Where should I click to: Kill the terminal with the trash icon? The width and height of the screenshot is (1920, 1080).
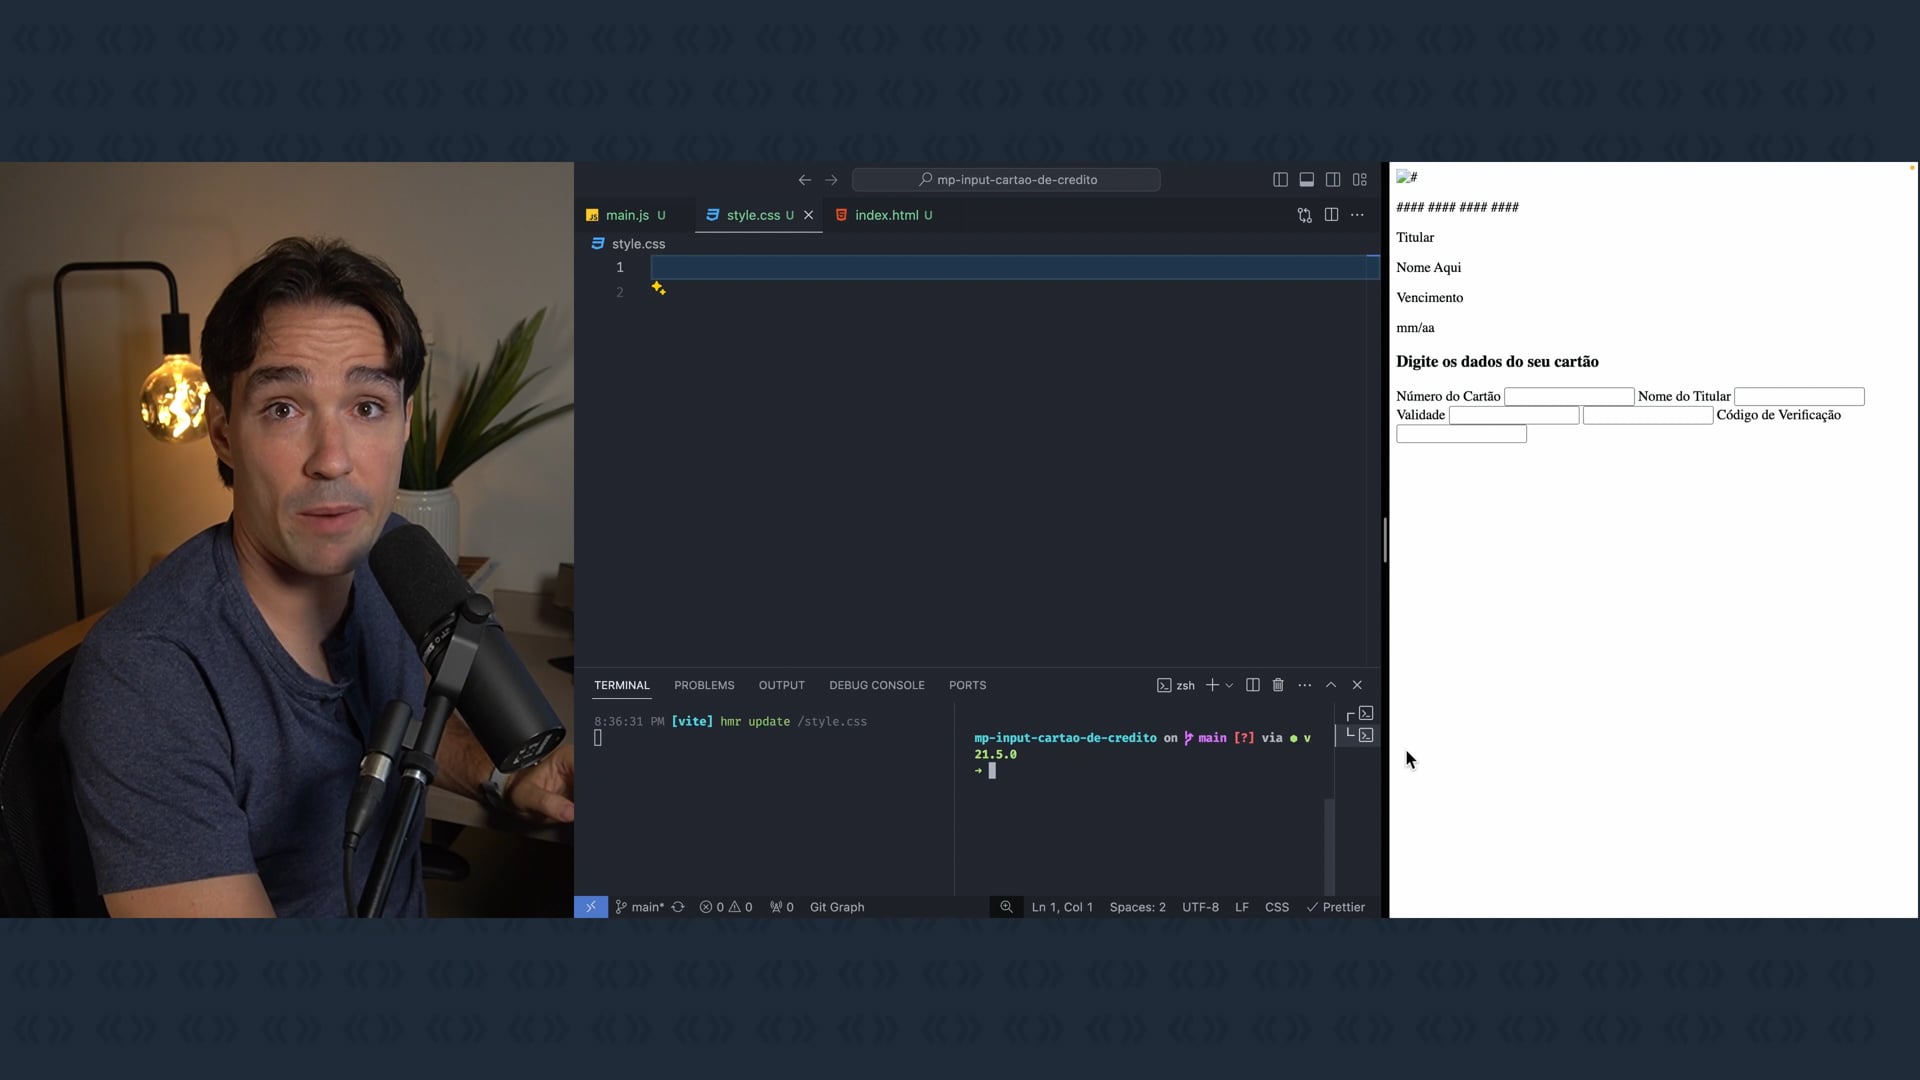pyautogui.click(x=1278, y=685)
